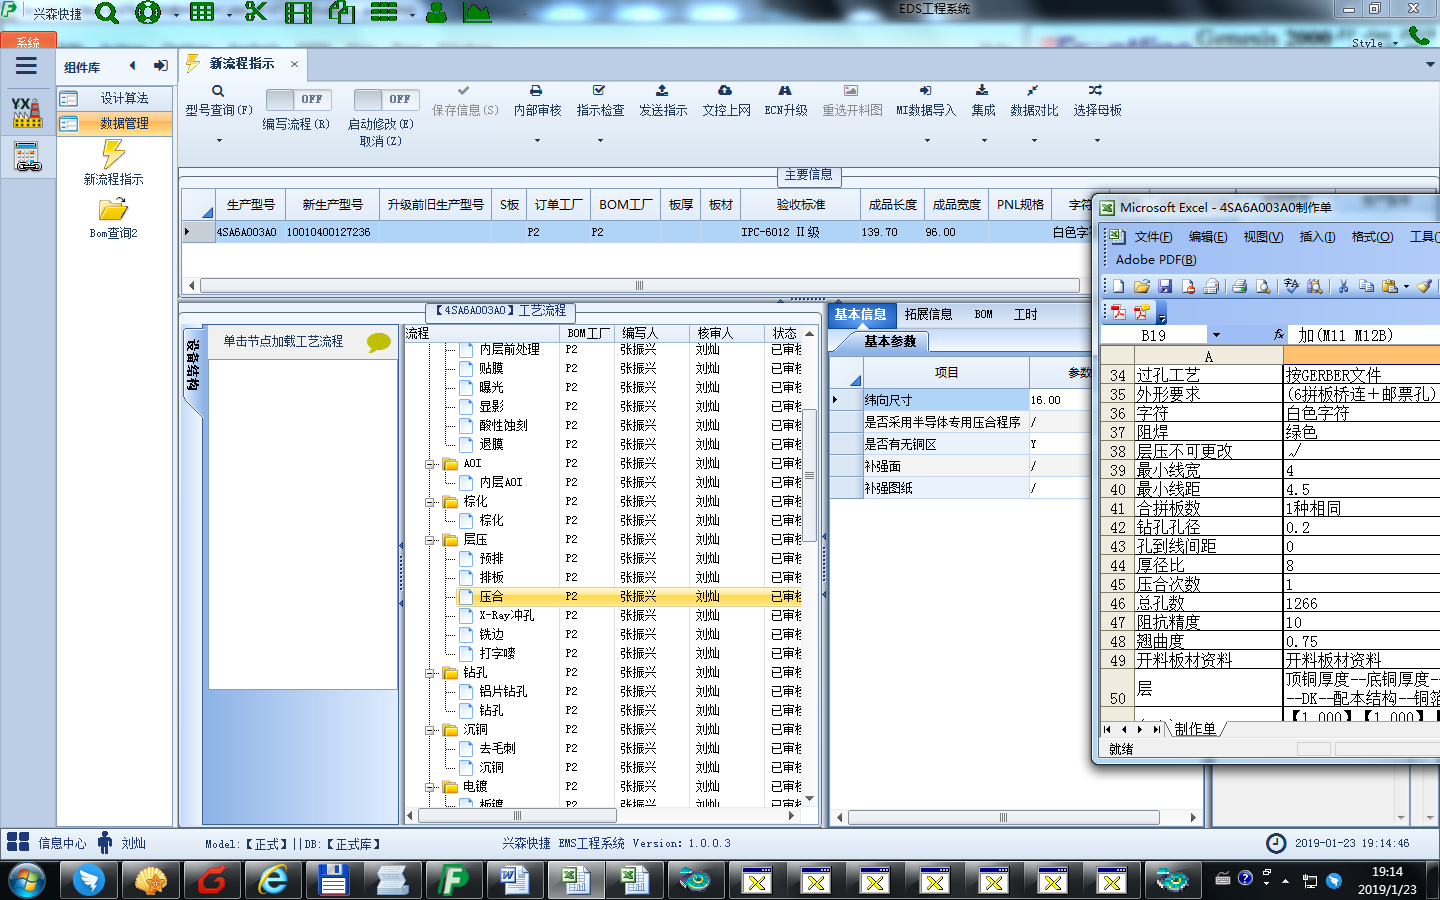Click the green scissors icon
The image size is (1440, 900).
coord(256,12)
